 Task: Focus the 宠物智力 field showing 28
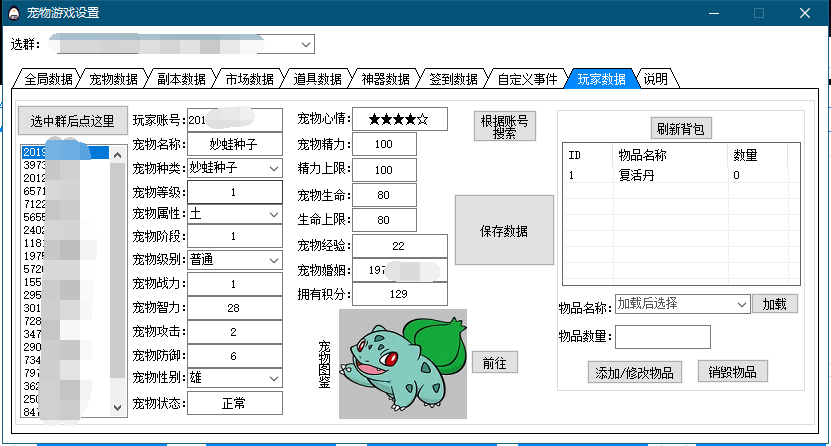[x=235, y=308]
